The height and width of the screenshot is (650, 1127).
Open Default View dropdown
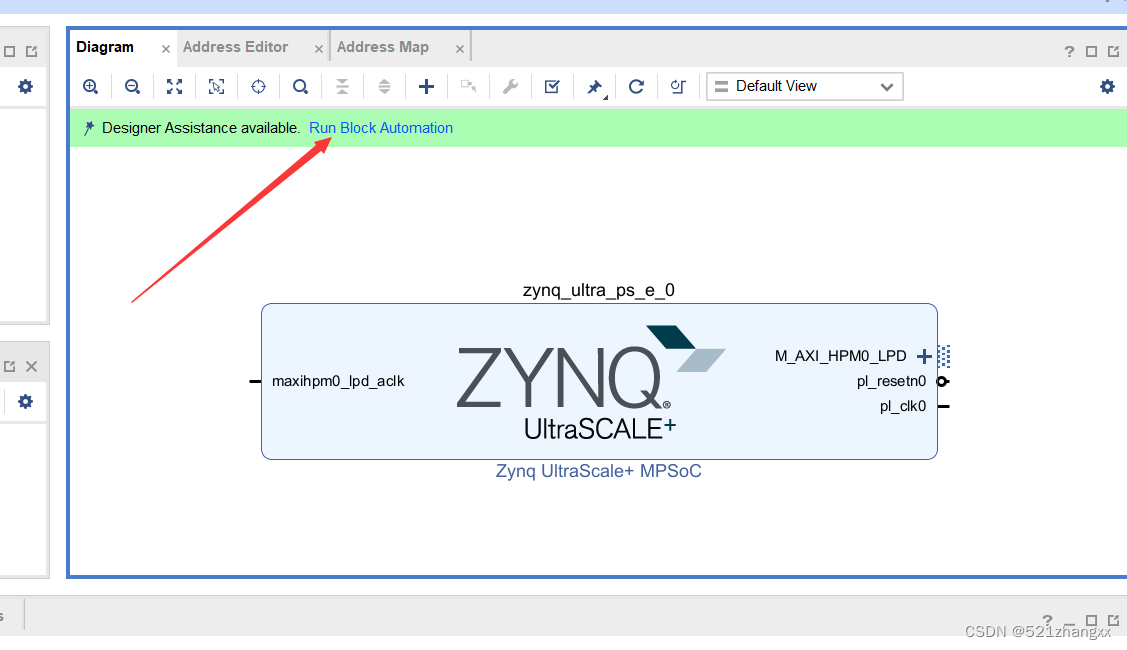click(x=804, y=86)
